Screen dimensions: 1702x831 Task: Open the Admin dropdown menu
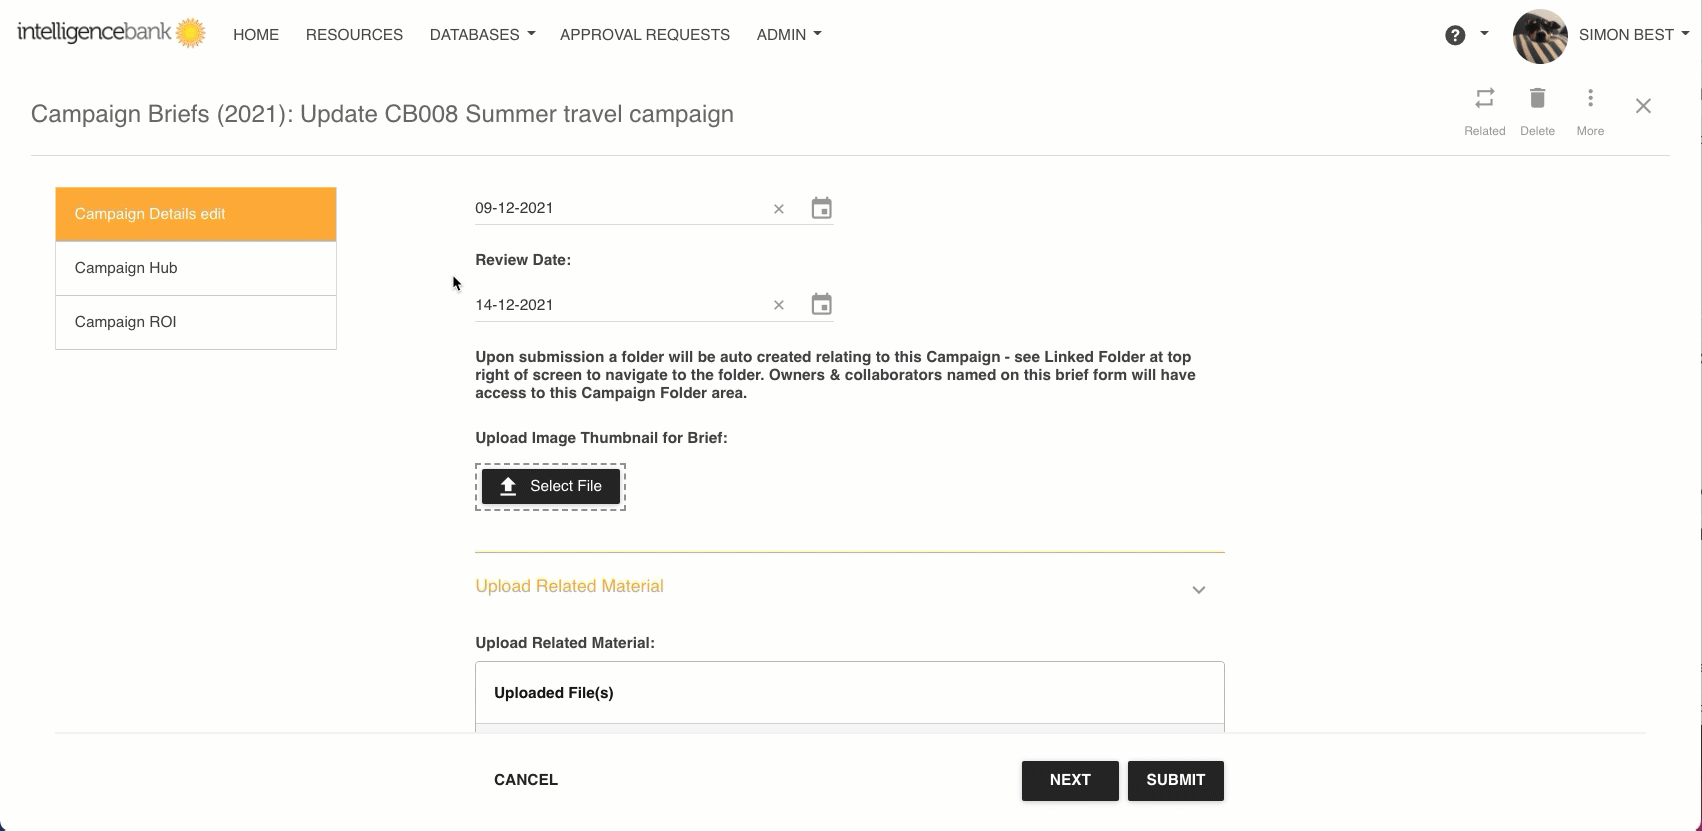pos(789,35)
